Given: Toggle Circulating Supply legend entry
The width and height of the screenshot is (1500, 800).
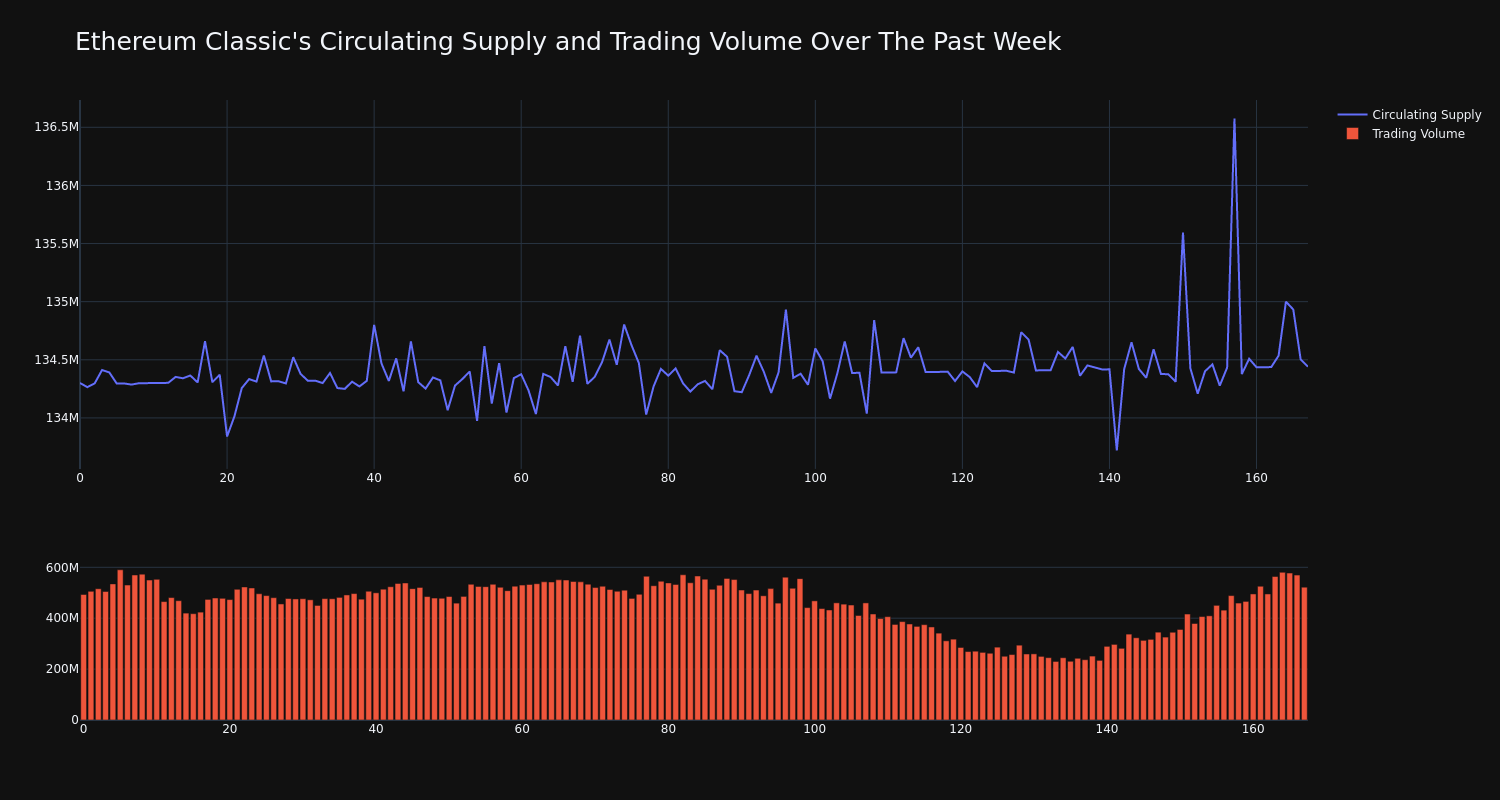Looking at the screenshot, I should pyautogui.click(x=1409, y=115).
